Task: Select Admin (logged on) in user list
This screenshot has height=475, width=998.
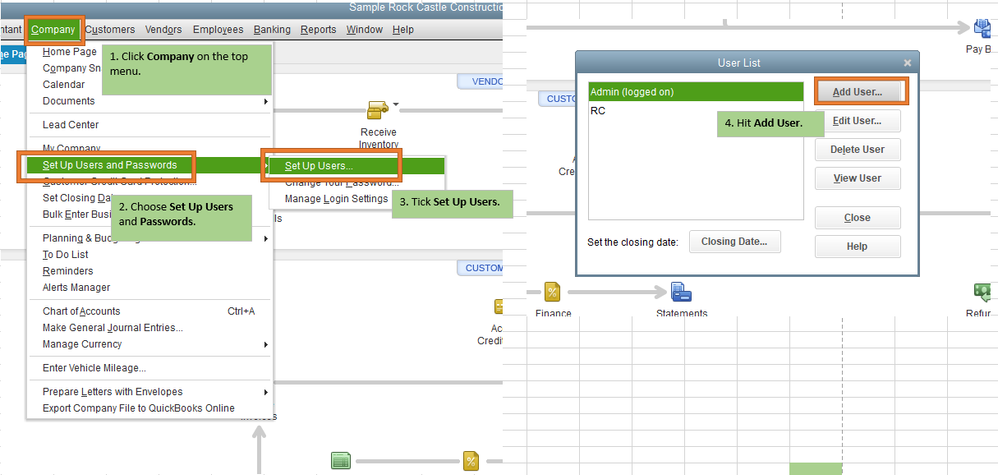Action: click(x=696, y=92)
